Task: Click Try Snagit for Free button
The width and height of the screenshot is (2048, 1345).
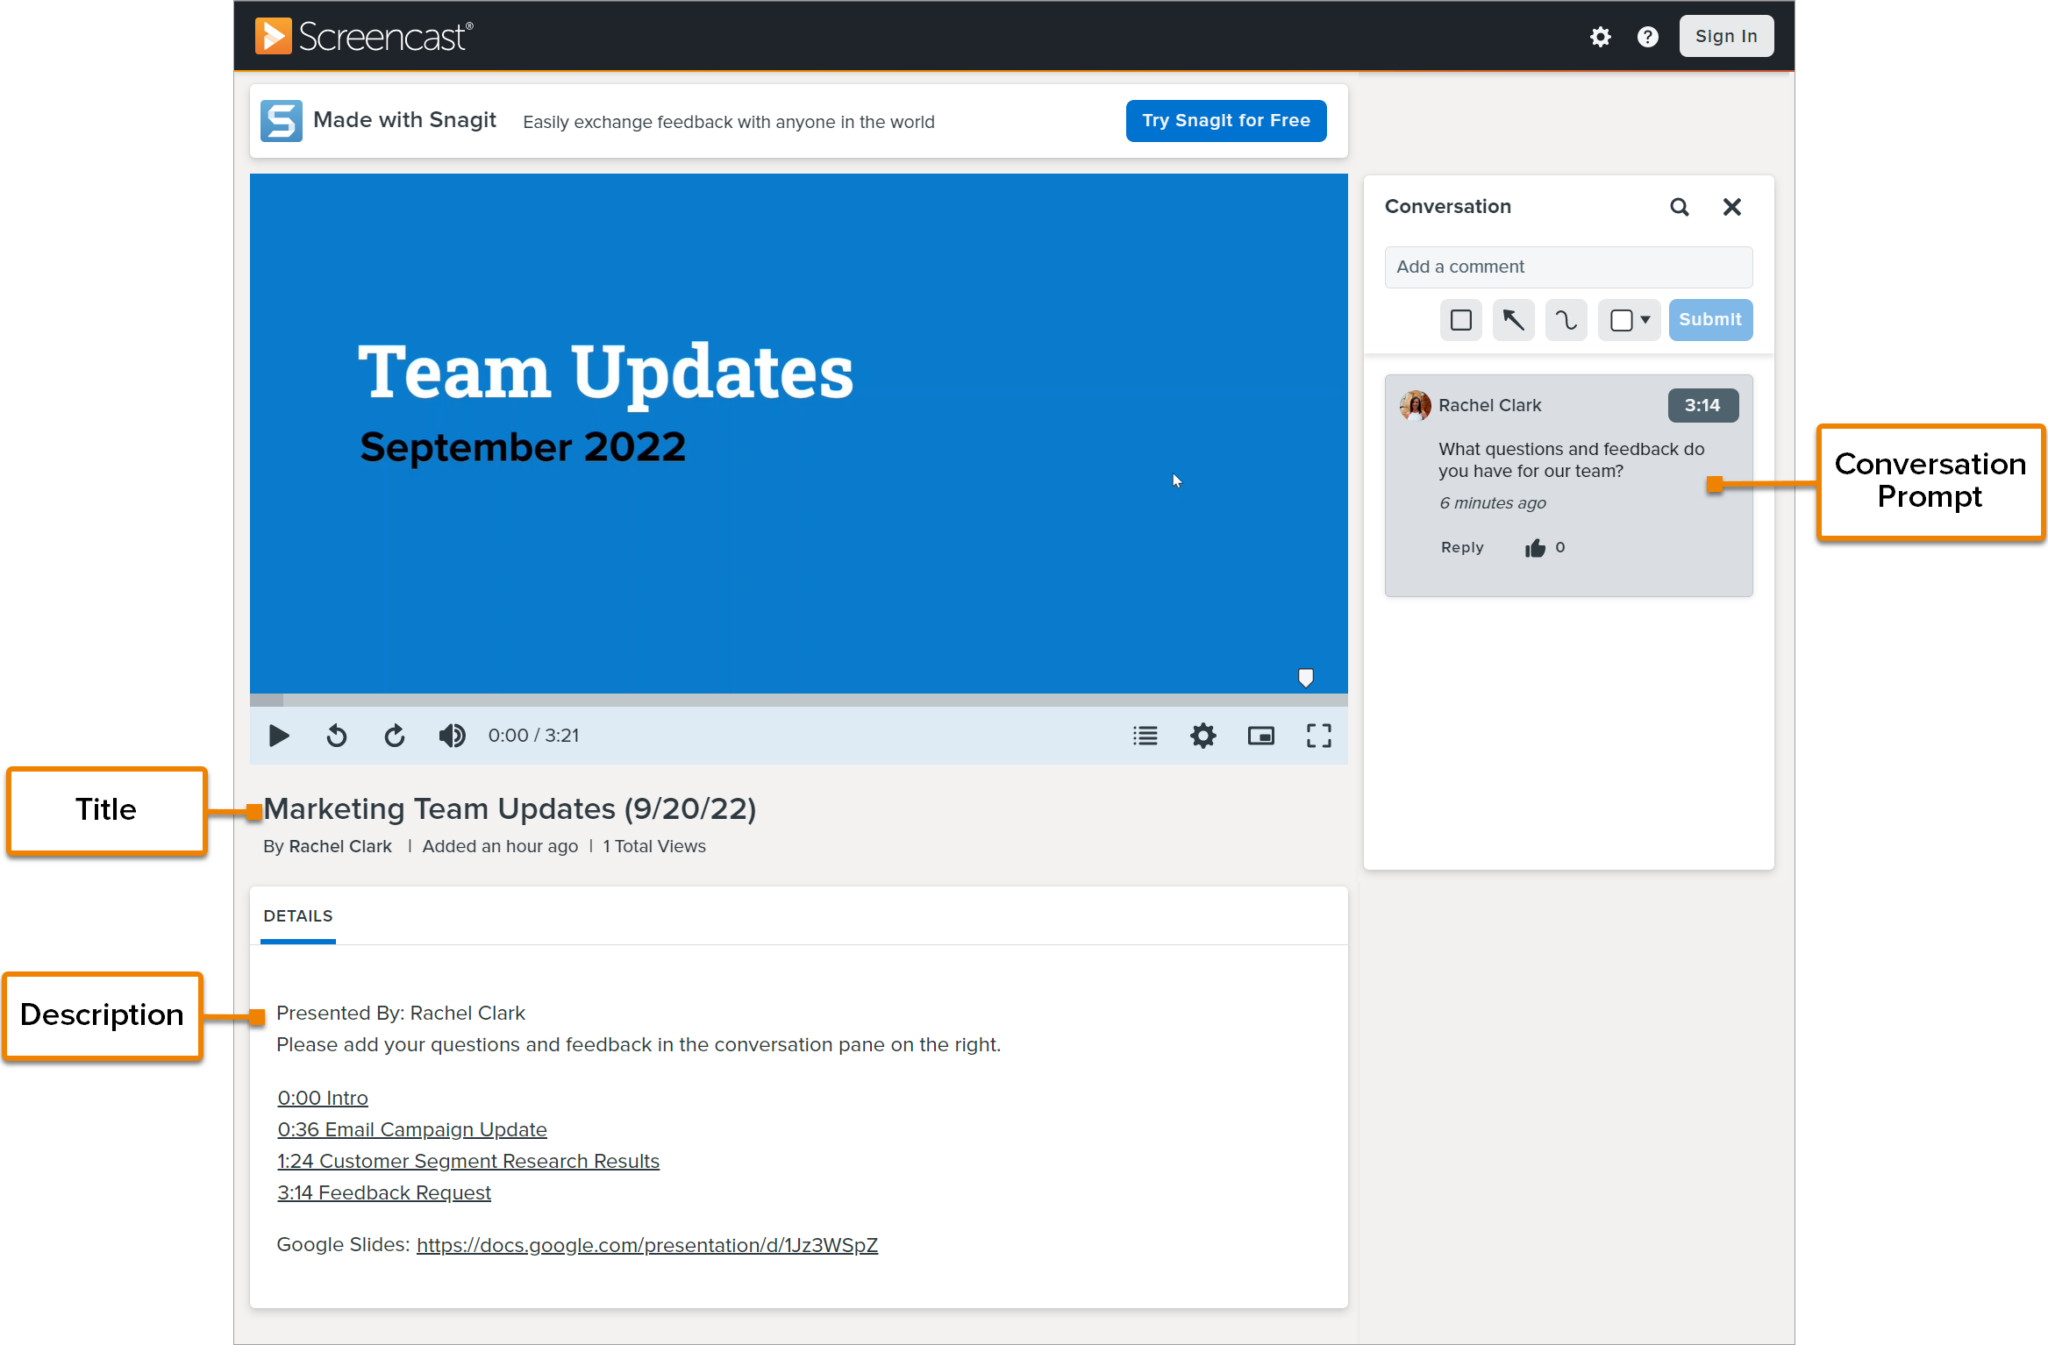Action: (x=1226, y=120)
